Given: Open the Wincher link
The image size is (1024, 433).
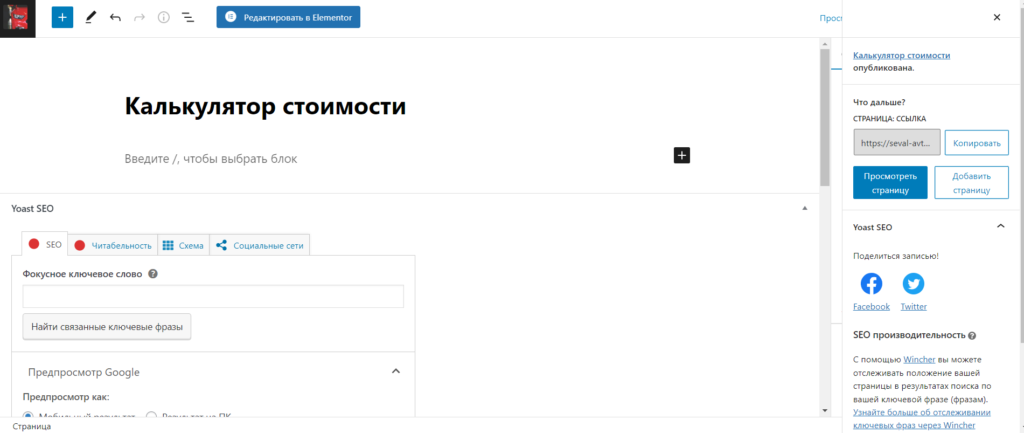Looking at the screenshot, I should pyautogui.click(x=919, y=360).
